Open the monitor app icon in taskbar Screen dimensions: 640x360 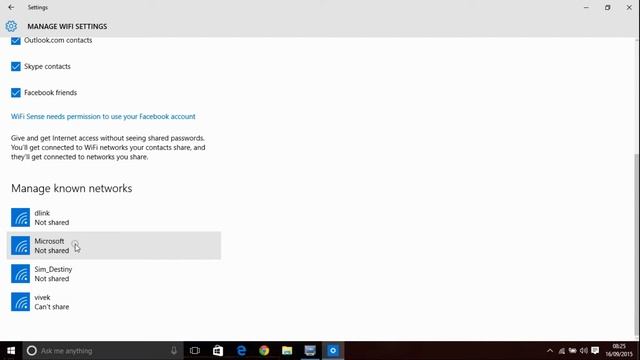point(310,351)
